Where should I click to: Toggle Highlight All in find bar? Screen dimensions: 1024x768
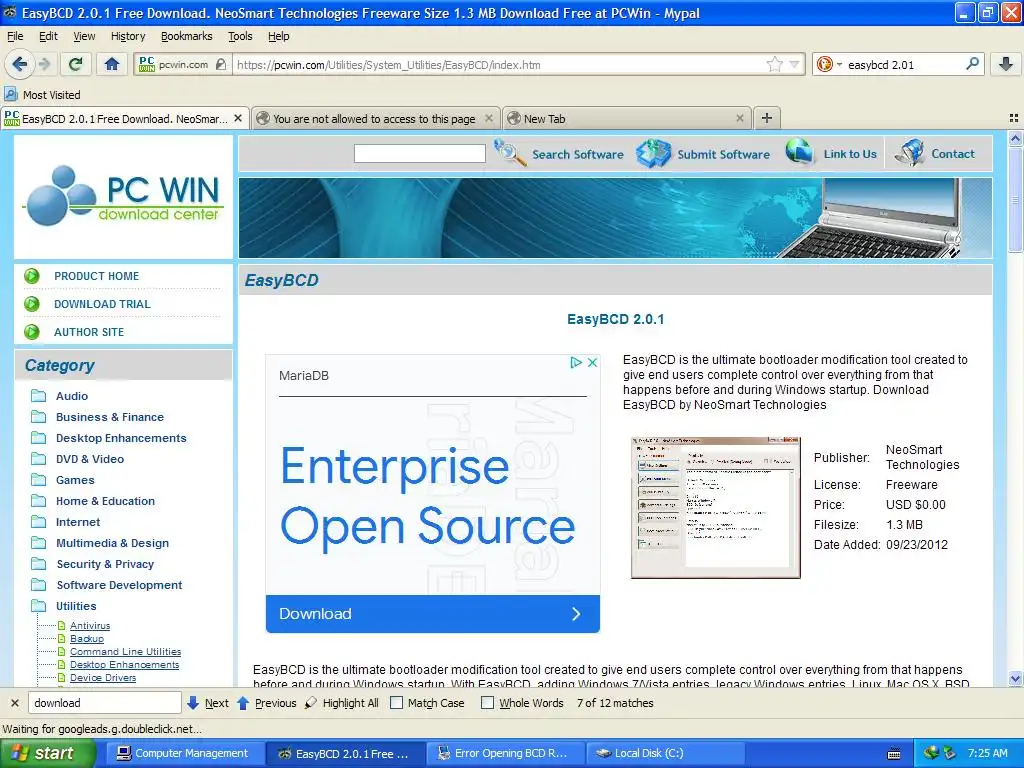[342, 703]
